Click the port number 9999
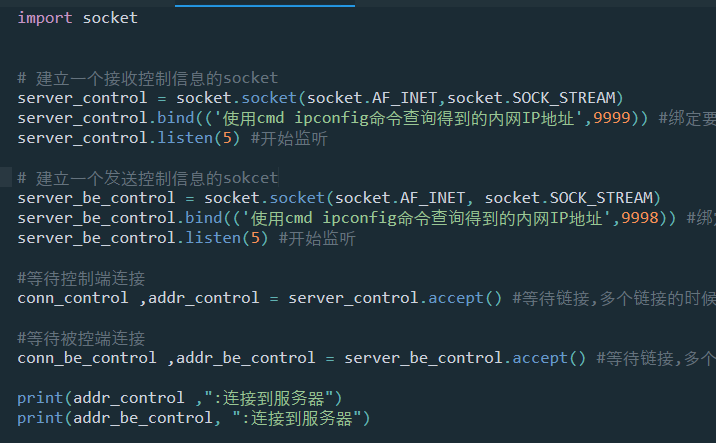 pos(612,118)
